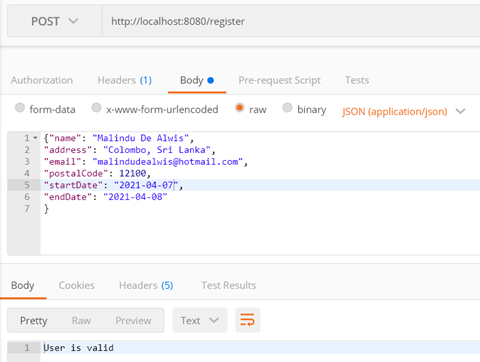Open the POST method dropdown
This screenshot has width=480, height=362.
[55, 21]
